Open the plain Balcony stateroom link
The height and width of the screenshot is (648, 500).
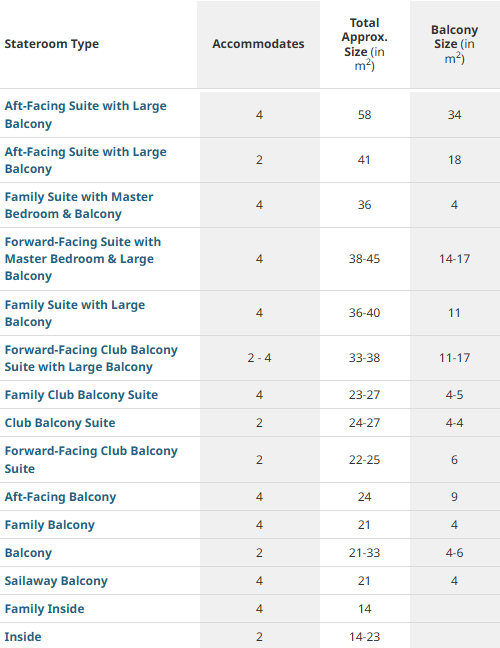click(x=28, y=553)
